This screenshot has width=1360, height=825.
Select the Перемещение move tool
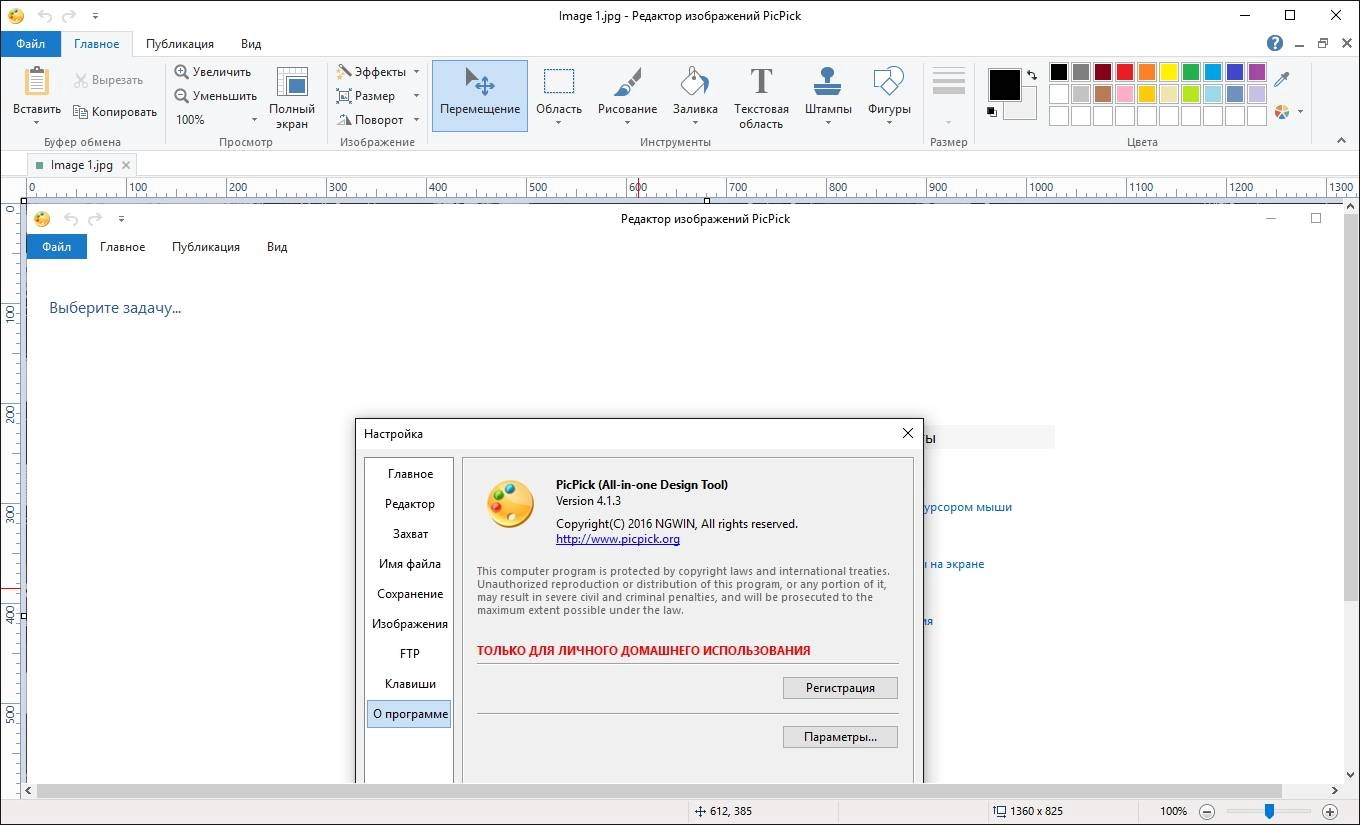coord(480,96)
